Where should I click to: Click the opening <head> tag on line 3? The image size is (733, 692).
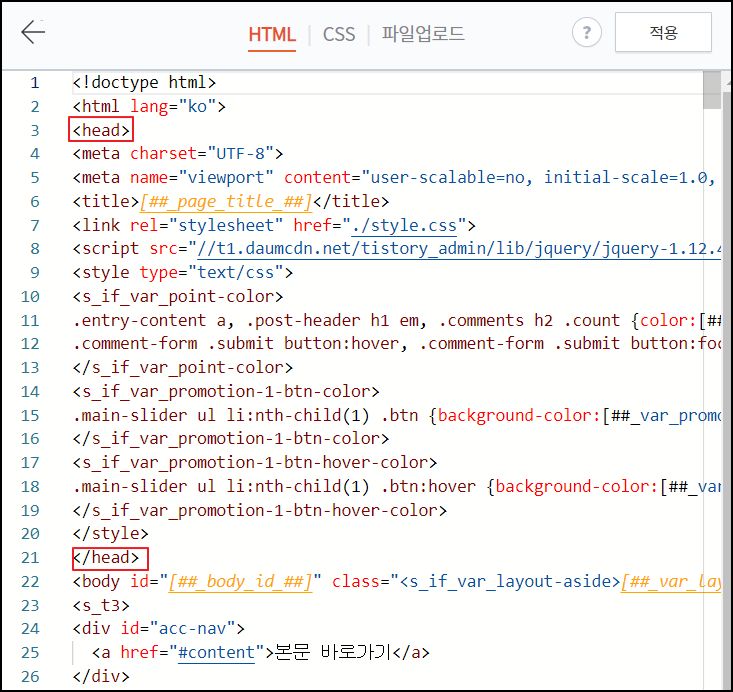coord(101,130)
